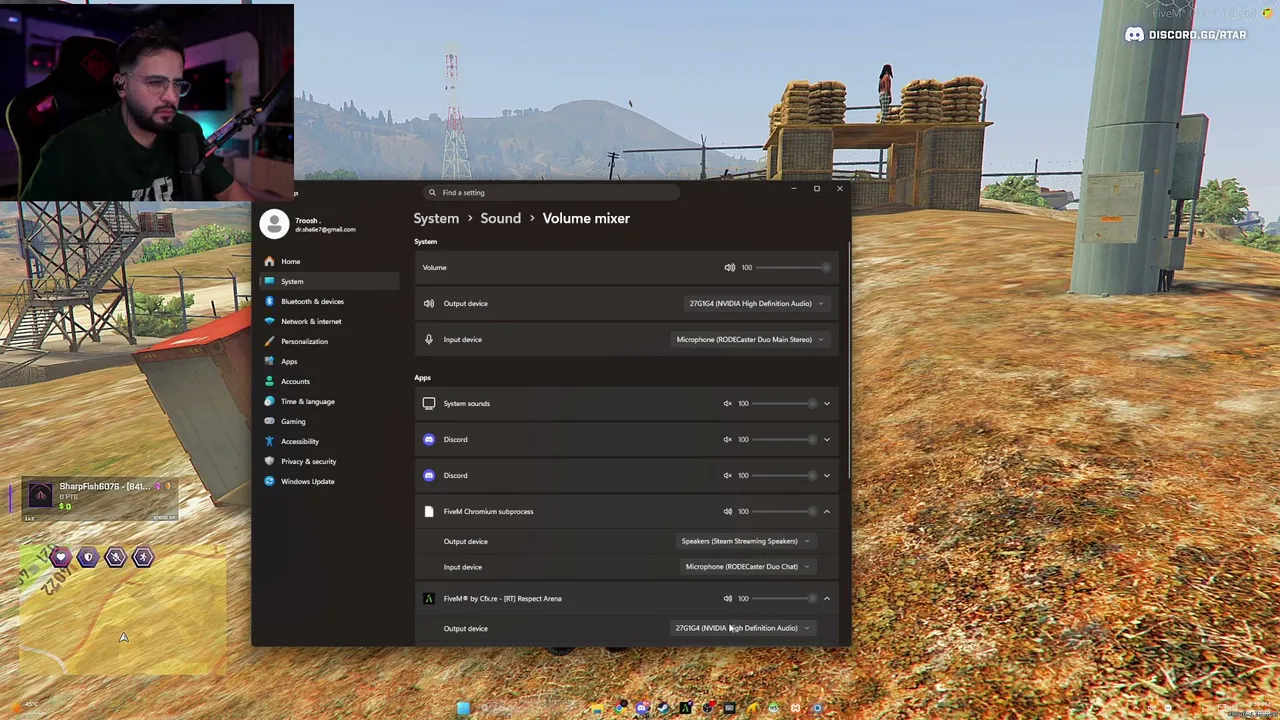Click the speaker icon beside Output device

pos(429,303)
